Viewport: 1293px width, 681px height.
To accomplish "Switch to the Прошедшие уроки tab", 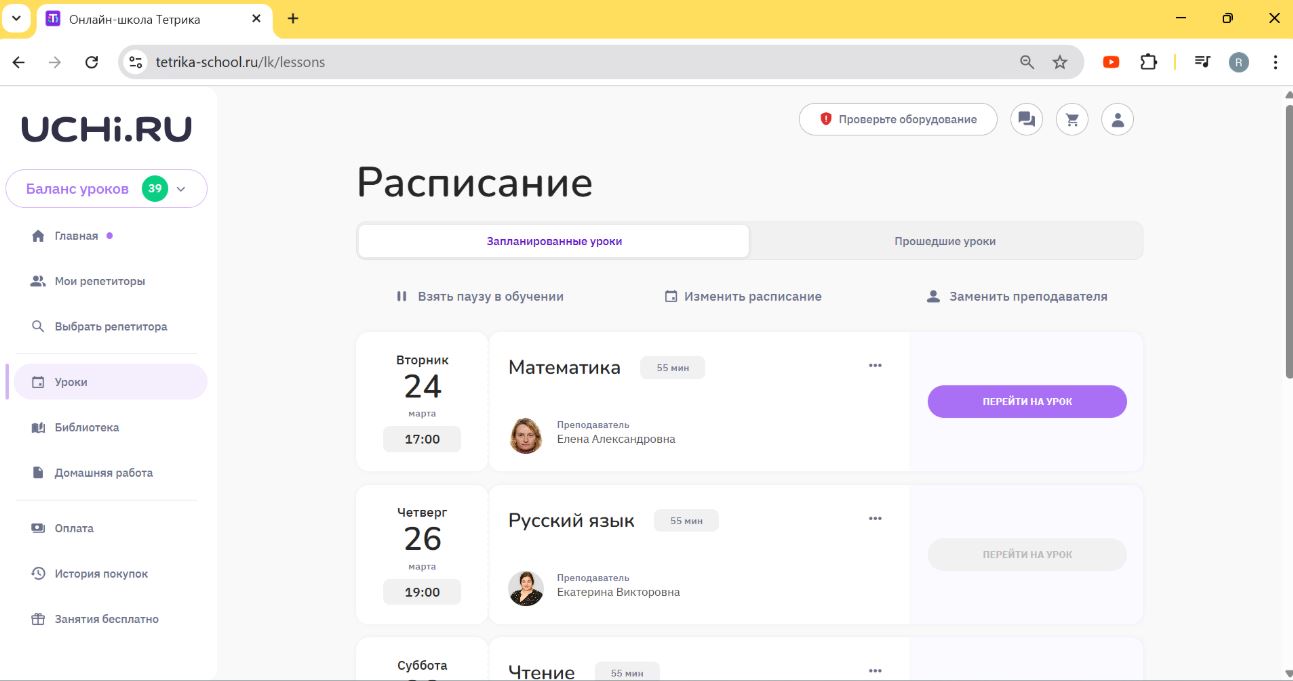I will (945, 241).
